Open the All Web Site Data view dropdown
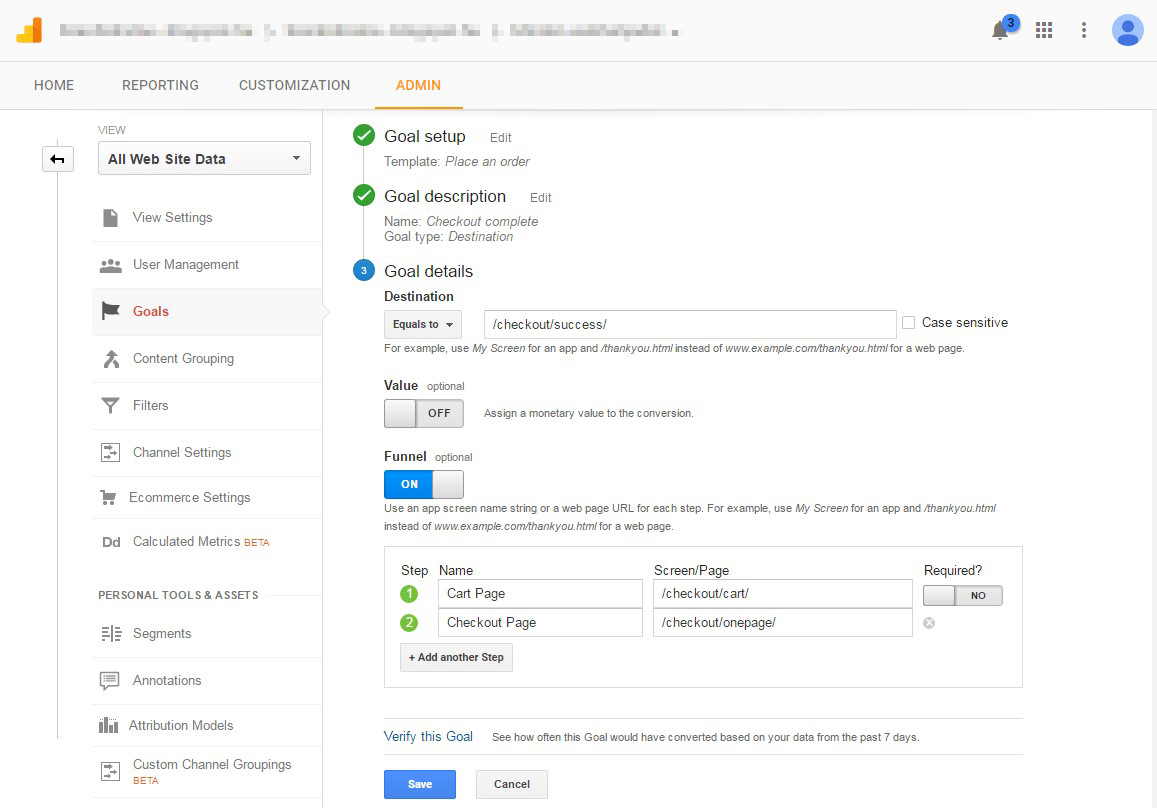Viewport: 1157px width, 808px height. (204, 159)
